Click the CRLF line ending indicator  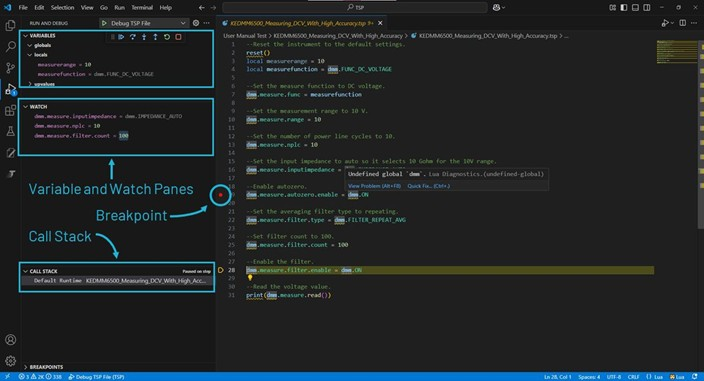633,377
